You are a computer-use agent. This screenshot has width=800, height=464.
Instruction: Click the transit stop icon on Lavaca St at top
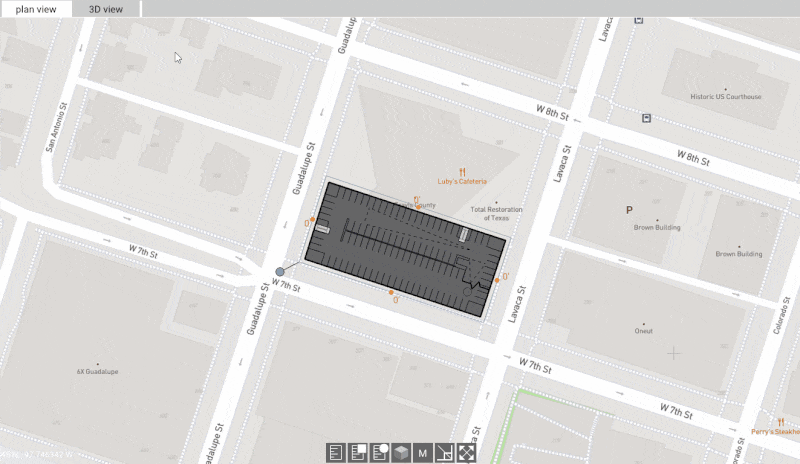pyautogui.click(x=638, y=20)
